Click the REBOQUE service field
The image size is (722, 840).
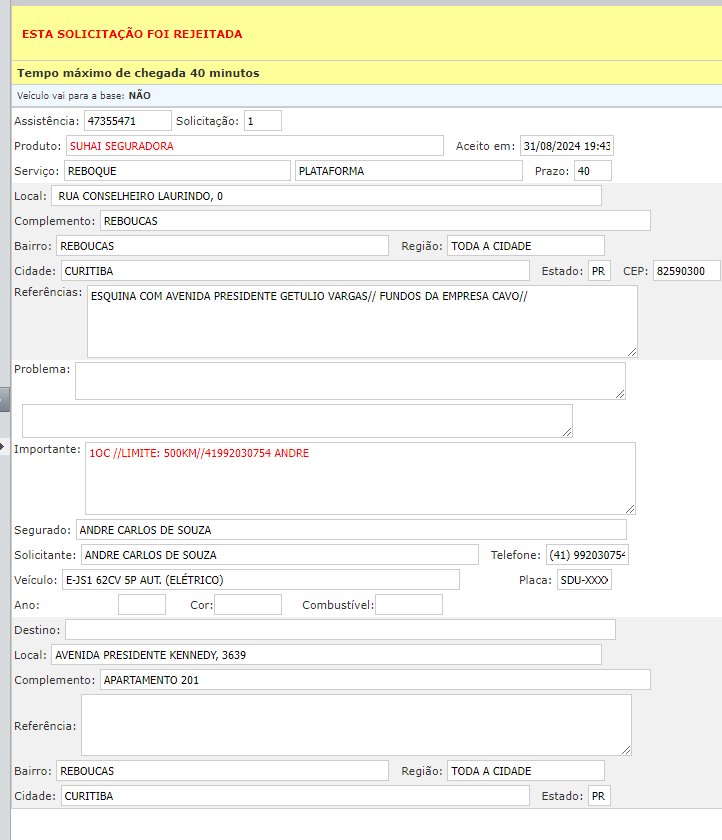176,171
